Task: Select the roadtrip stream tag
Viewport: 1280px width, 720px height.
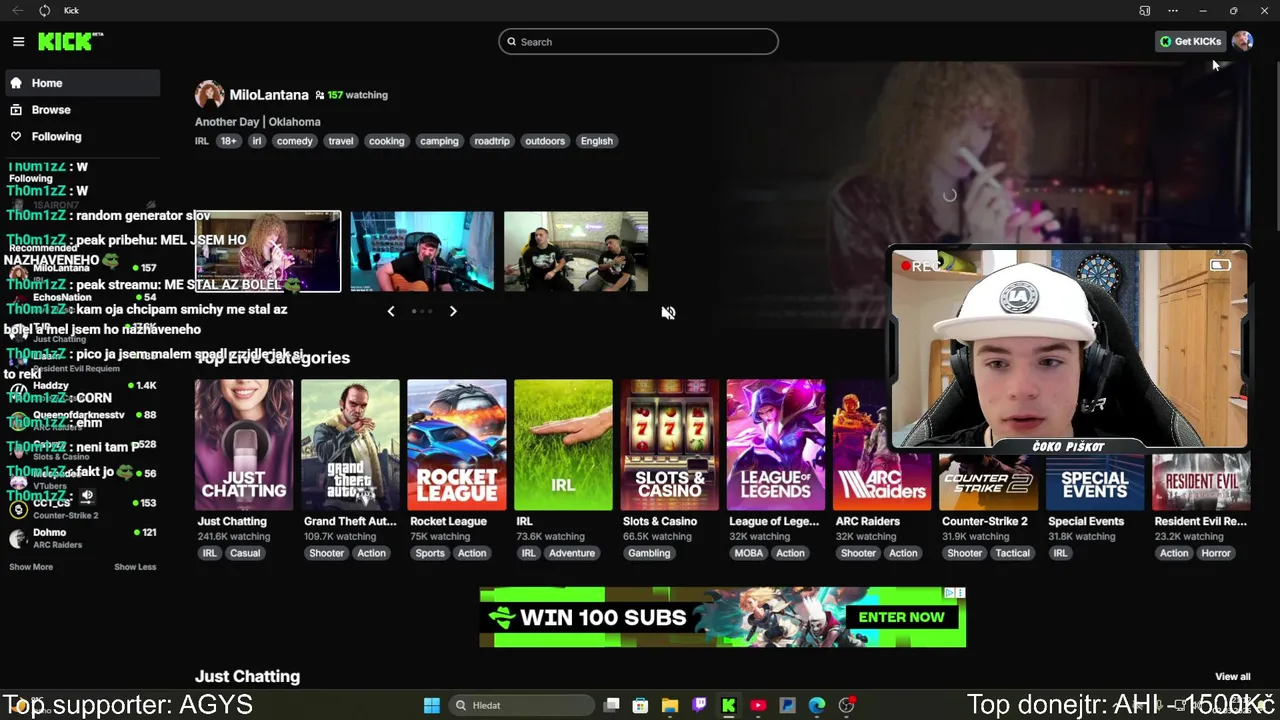Action: 491,141
